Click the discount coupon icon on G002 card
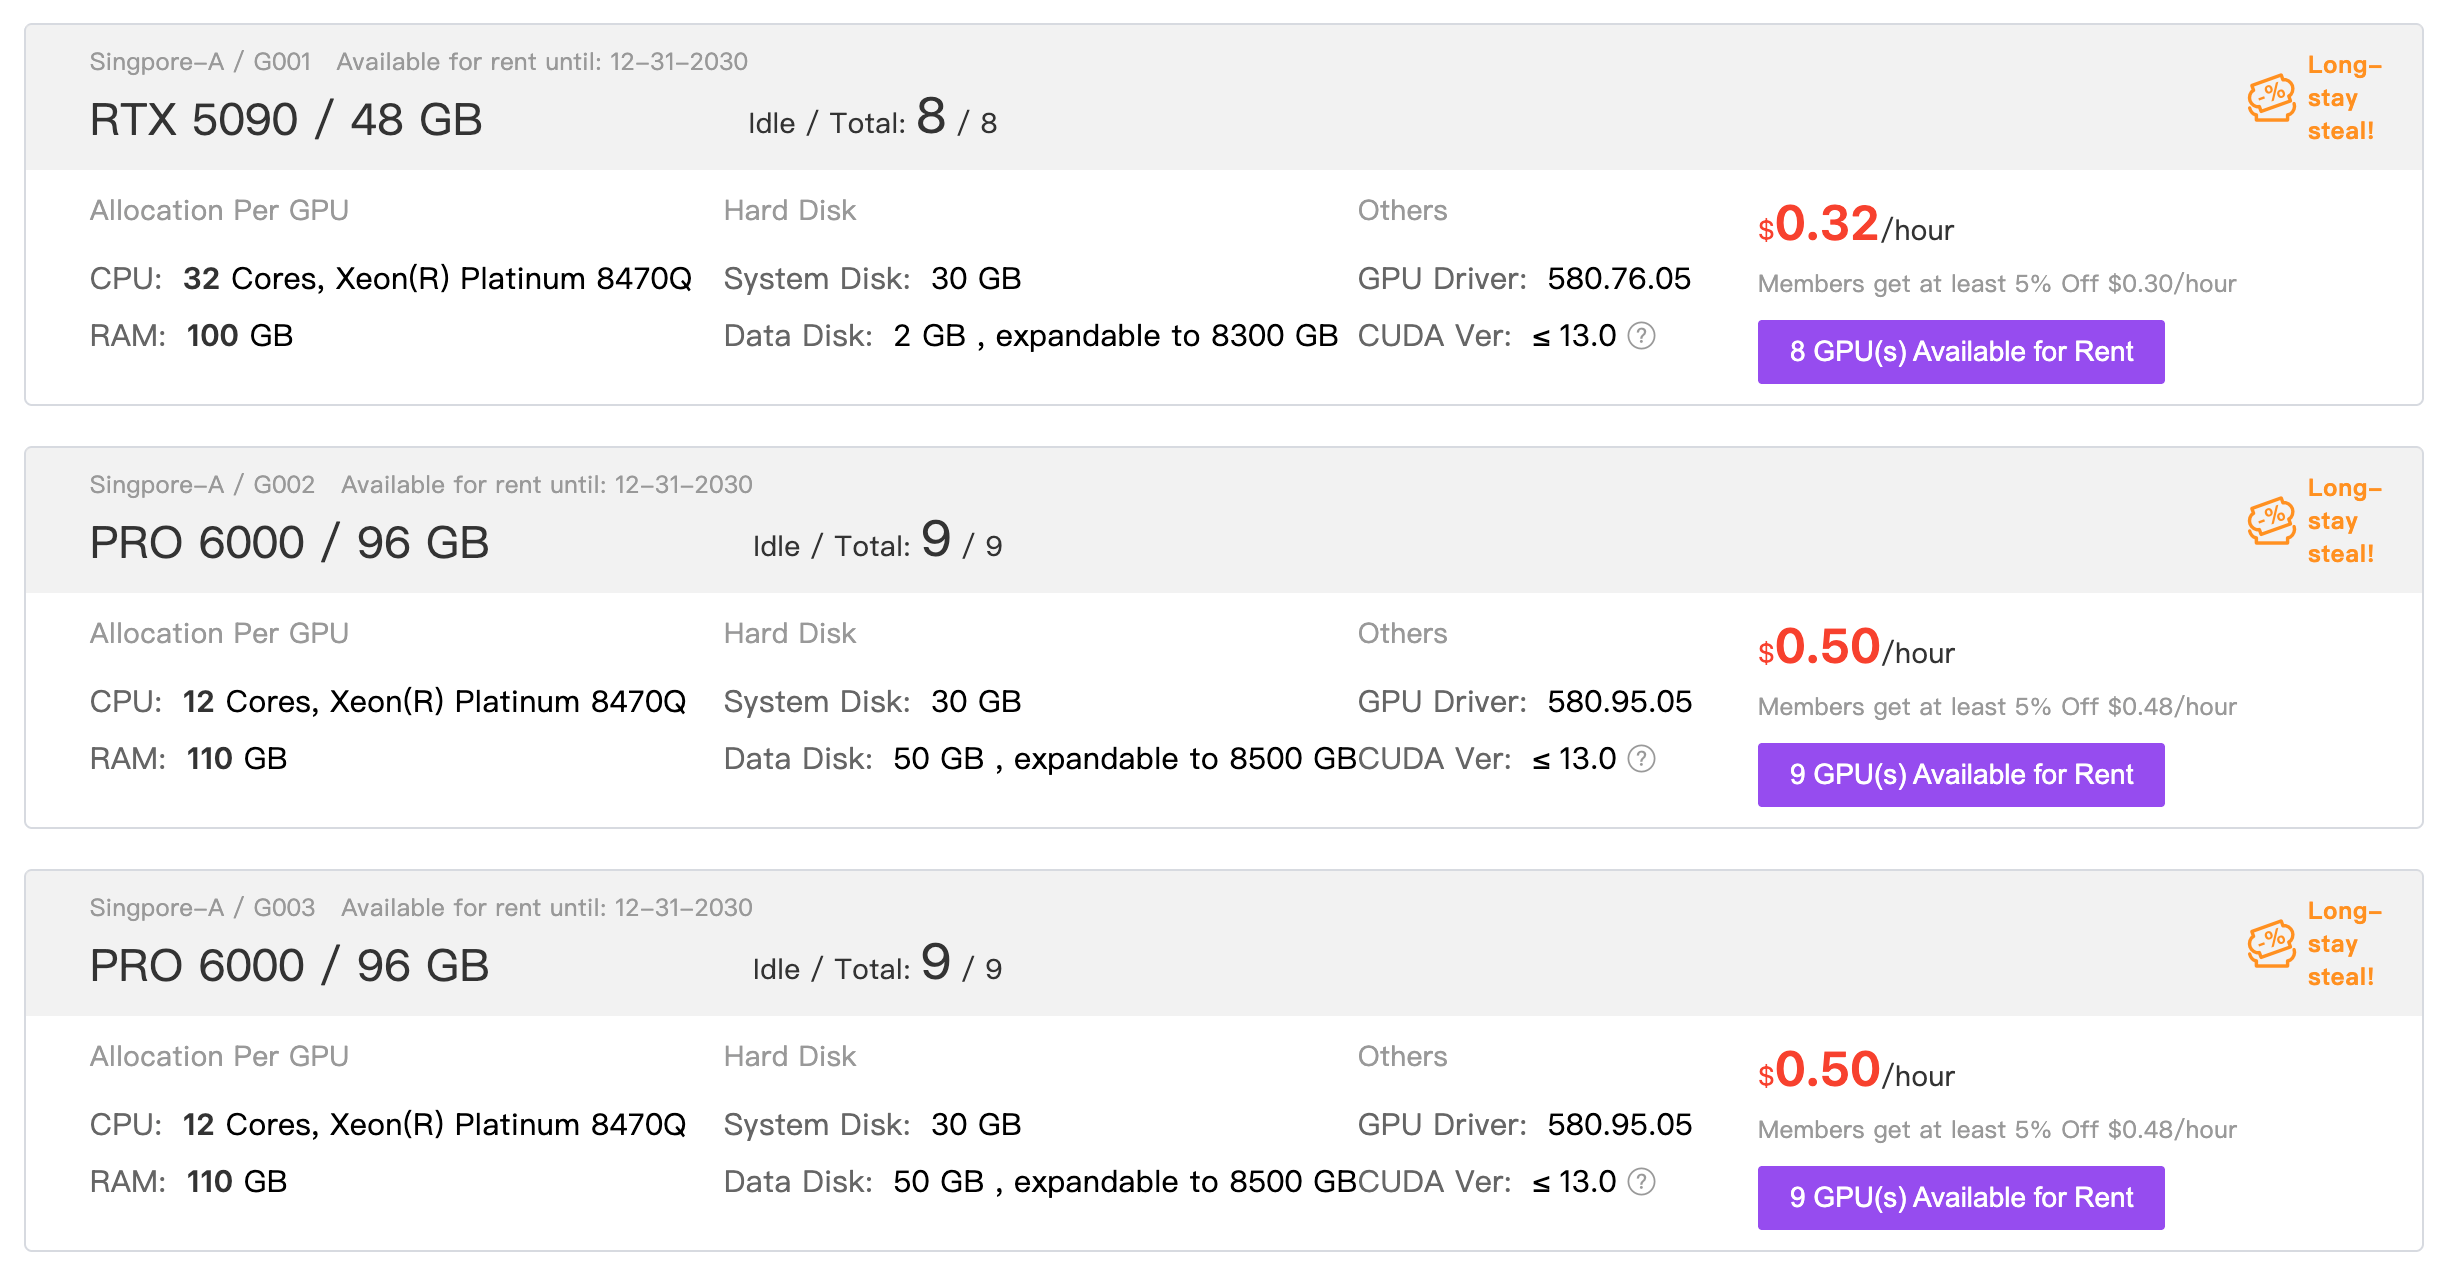 [x=2271, y=521]
